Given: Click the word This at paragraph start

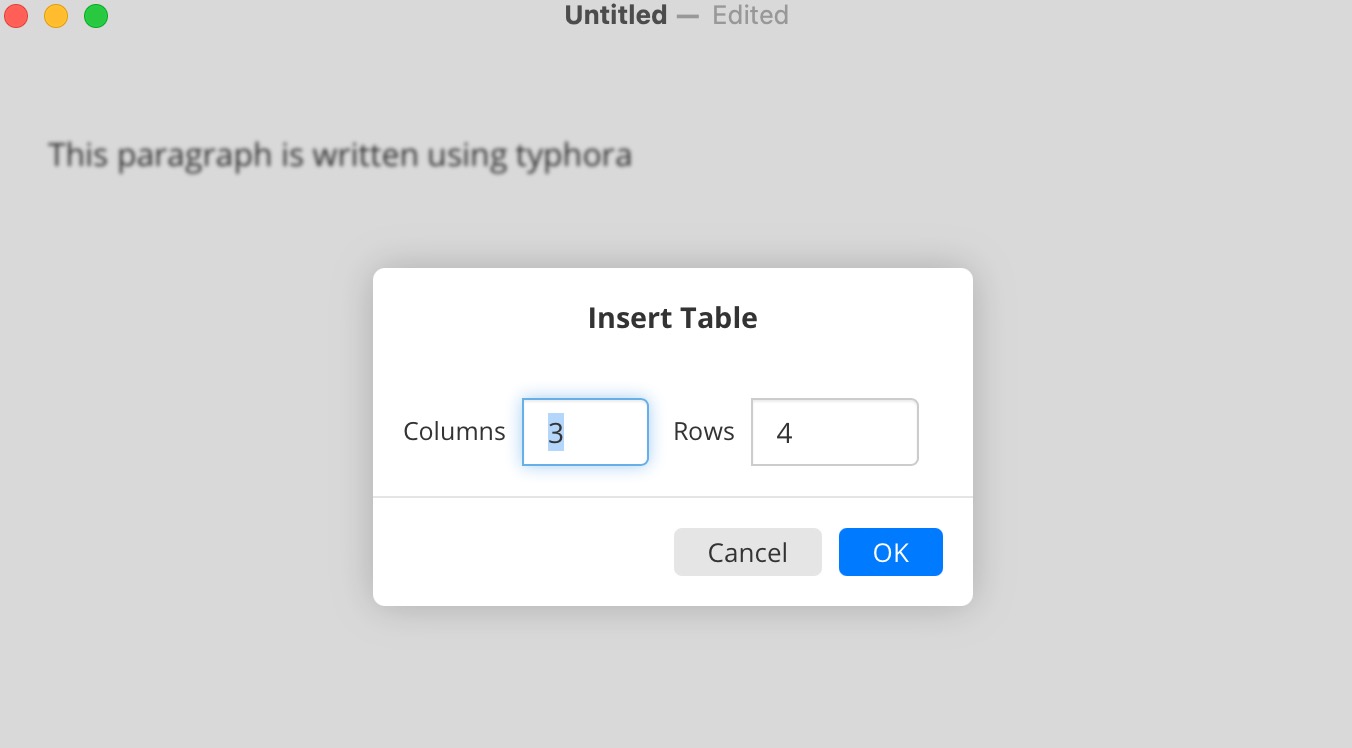Looking at the screenshot, I should (x=77, y=156).
